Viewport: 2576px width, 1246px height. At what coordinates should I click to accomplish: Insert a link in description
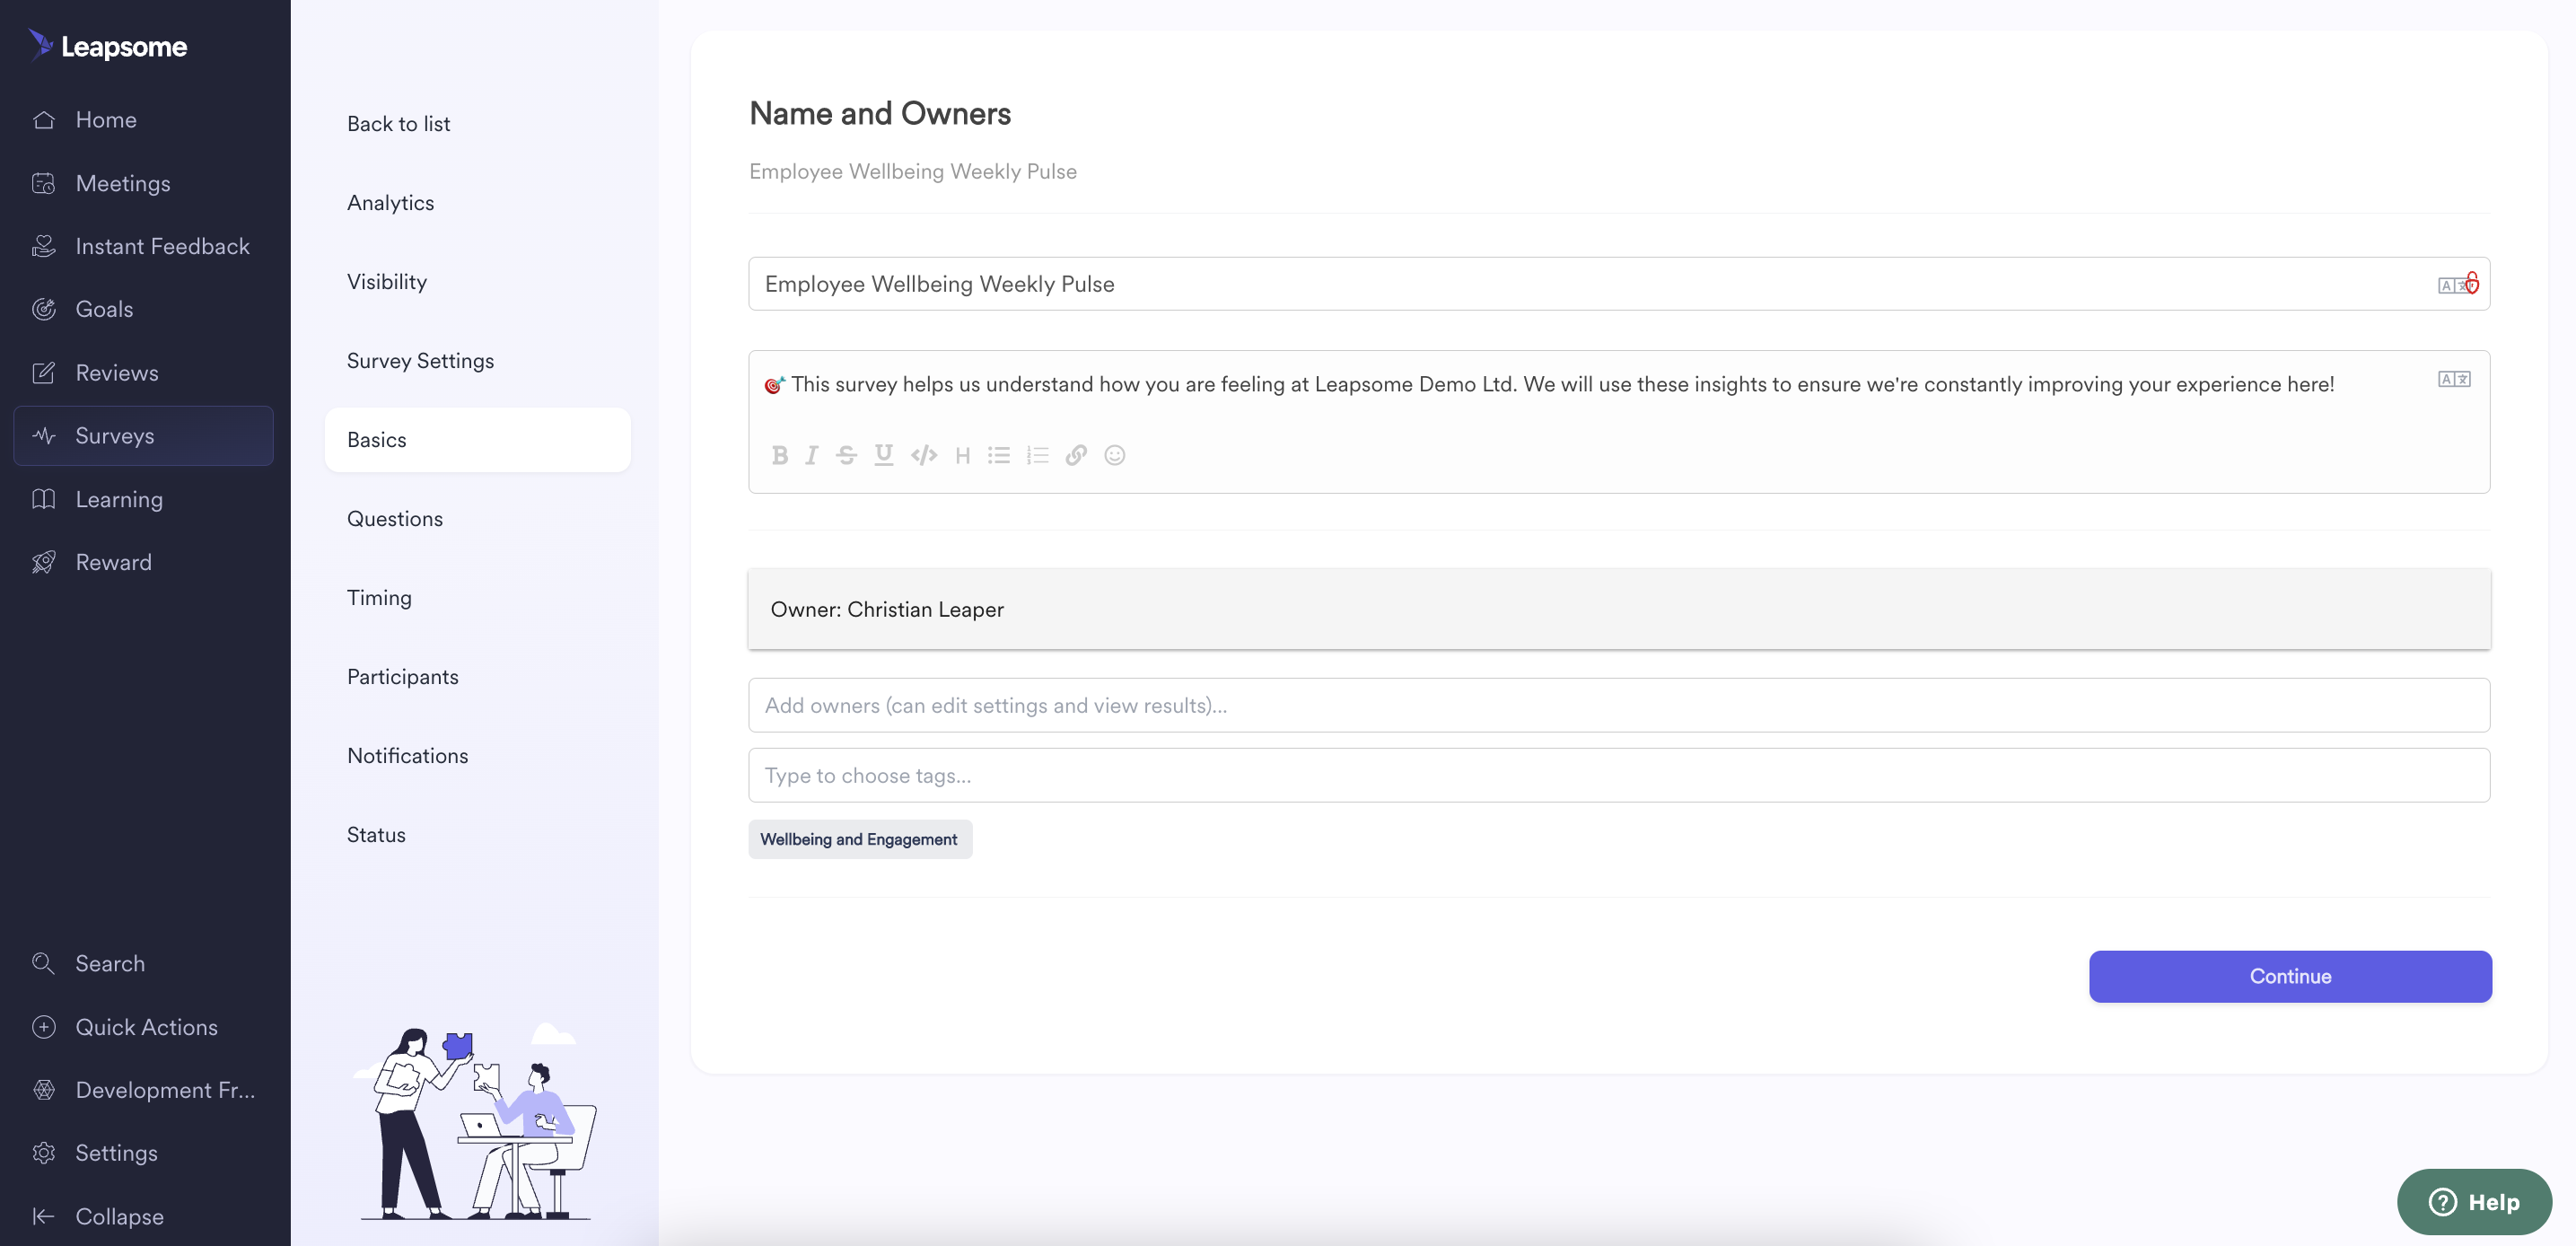[x=1076, y=455]
